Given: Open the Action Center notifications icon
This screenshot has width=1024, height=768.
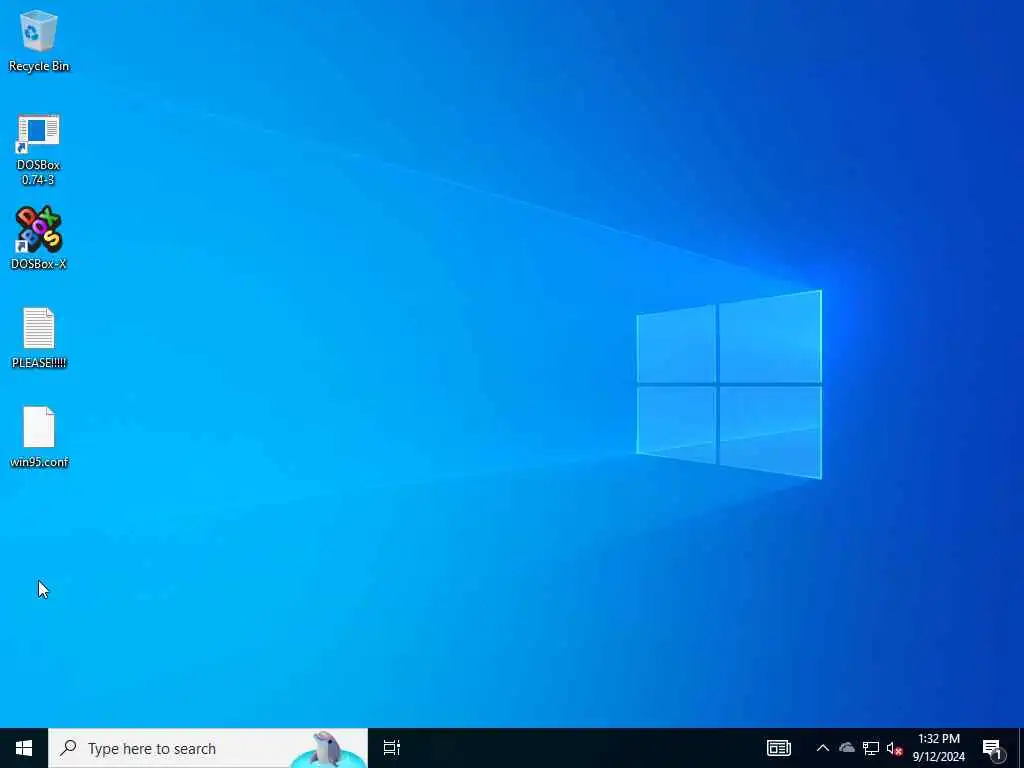Looking at the screenshot, I should click(x=993, y=748).
